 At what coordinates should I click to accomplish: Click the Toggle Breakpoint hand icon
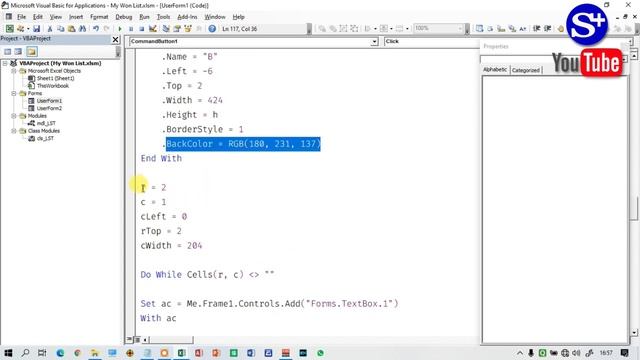tap(561, 29)
